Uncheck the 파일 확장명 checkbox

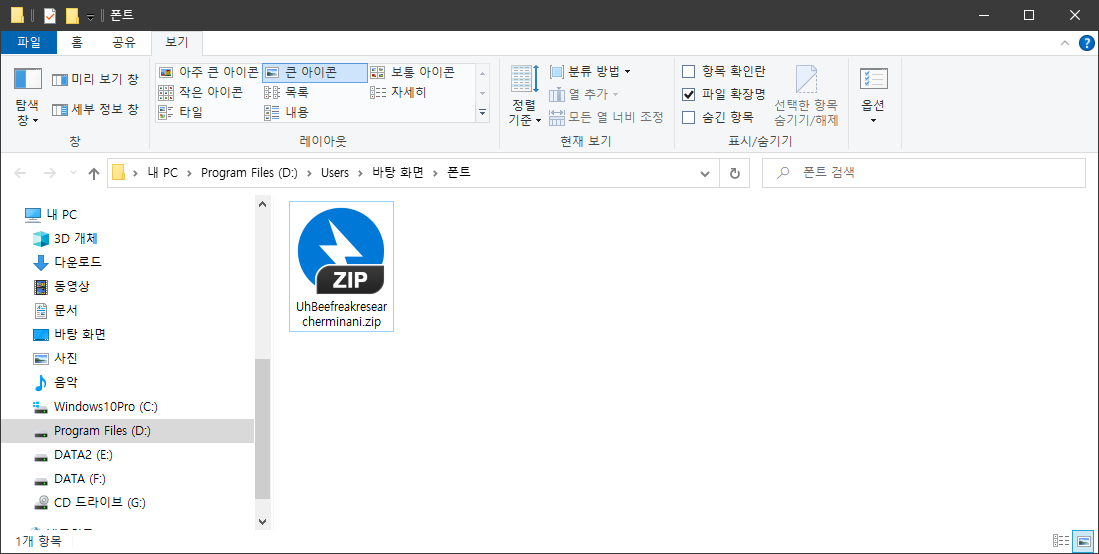click(x=688, y=94)
